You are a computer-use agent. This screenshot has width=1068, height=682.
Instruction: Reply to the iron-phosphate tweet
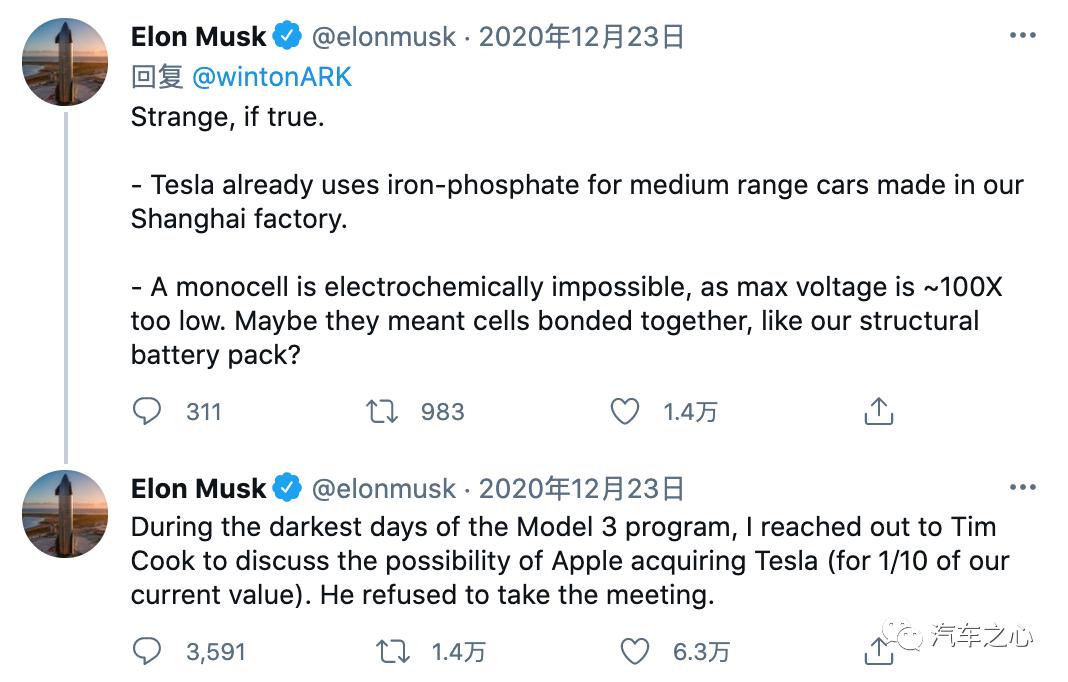pyautogui.click(x=147, y=411)
